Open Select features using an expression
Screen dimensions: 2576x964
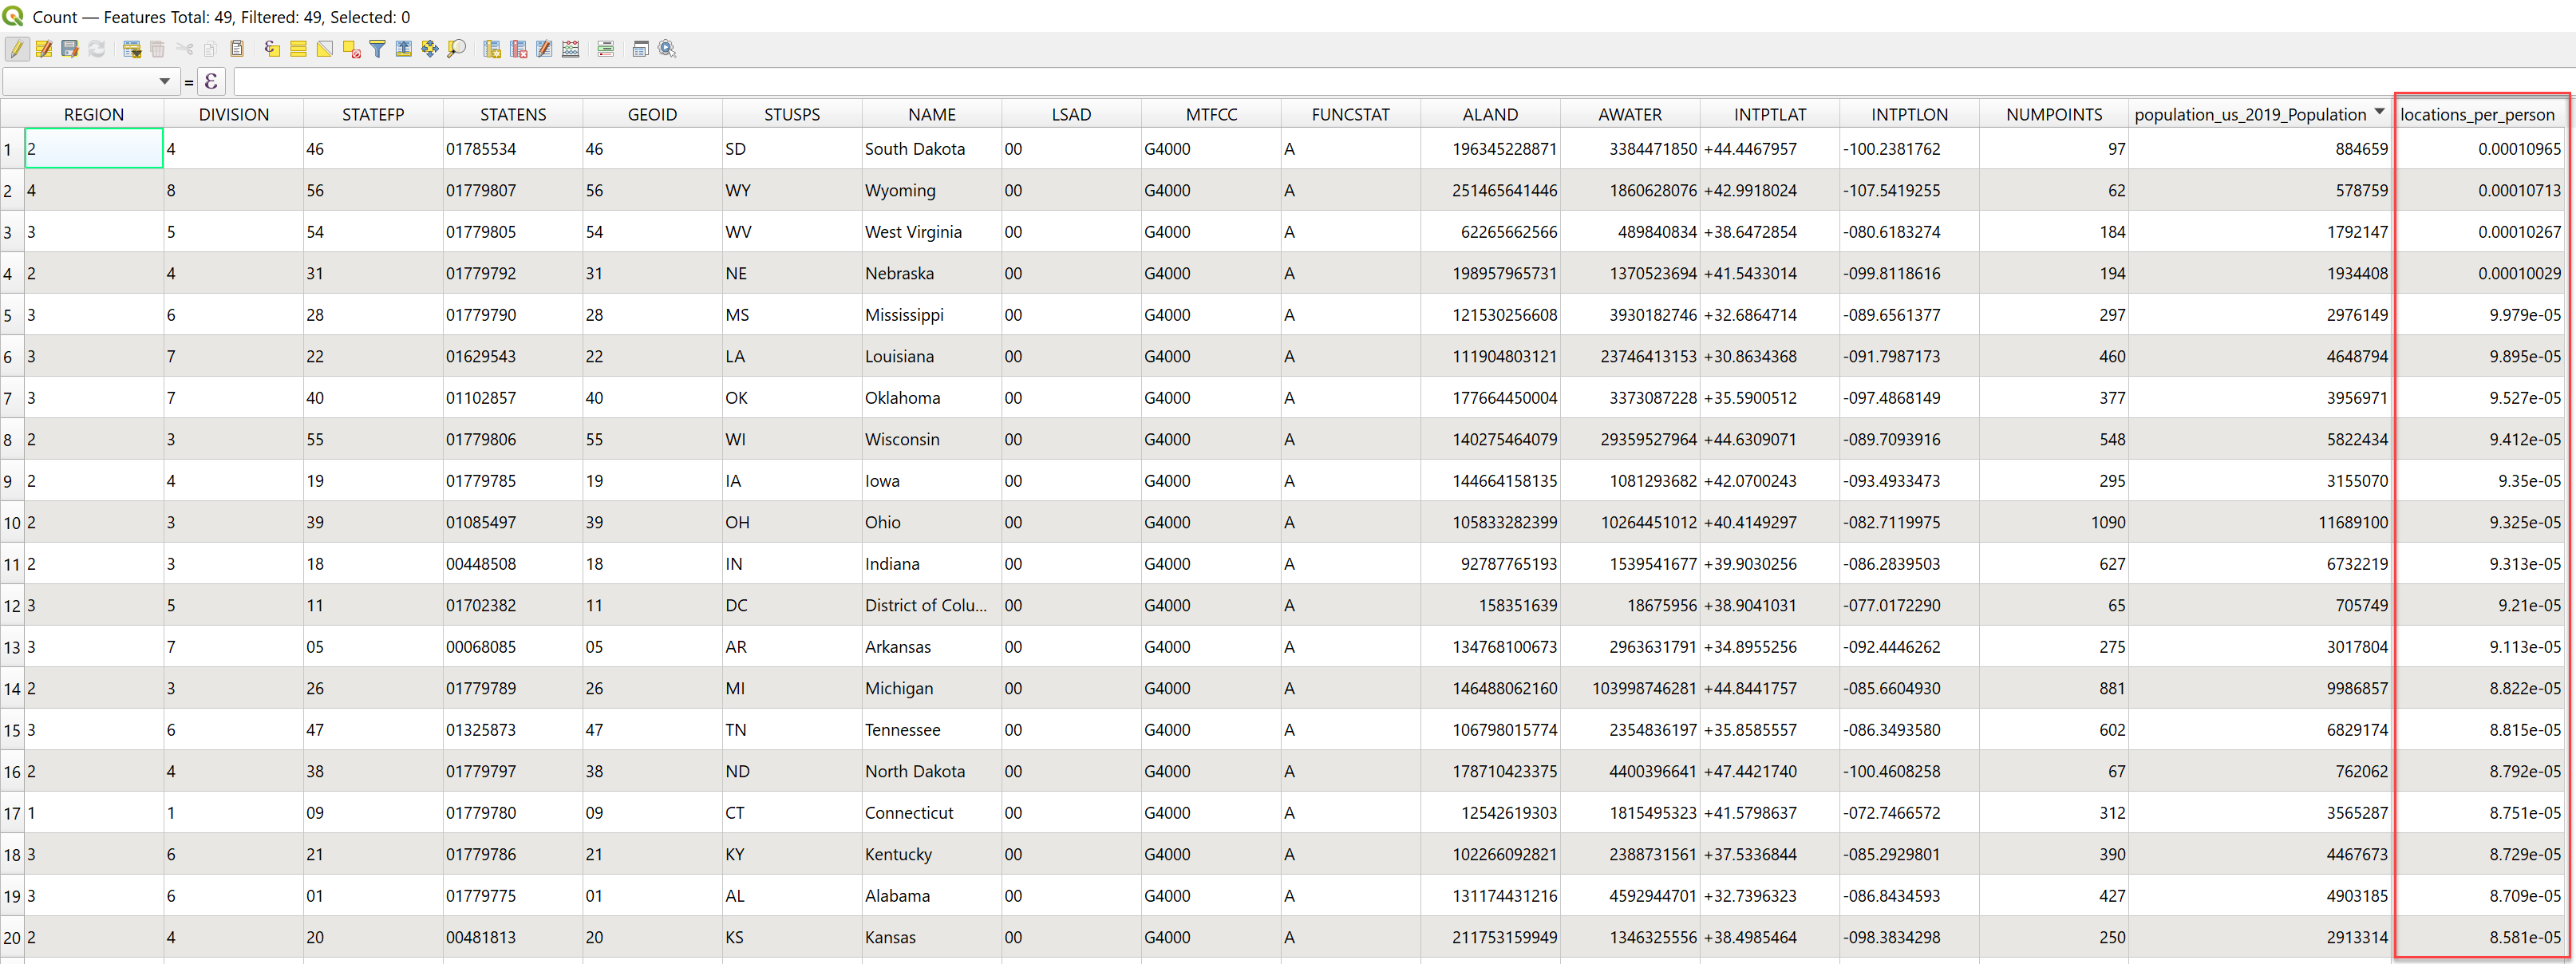click(x=272, y=49)
